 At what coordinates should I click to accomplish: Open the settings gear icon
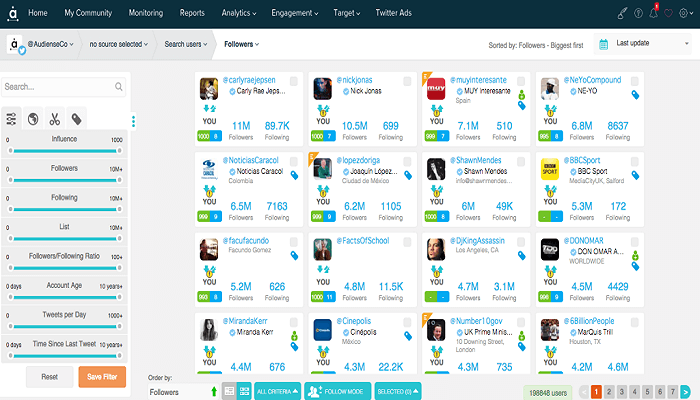click(683, 13)
